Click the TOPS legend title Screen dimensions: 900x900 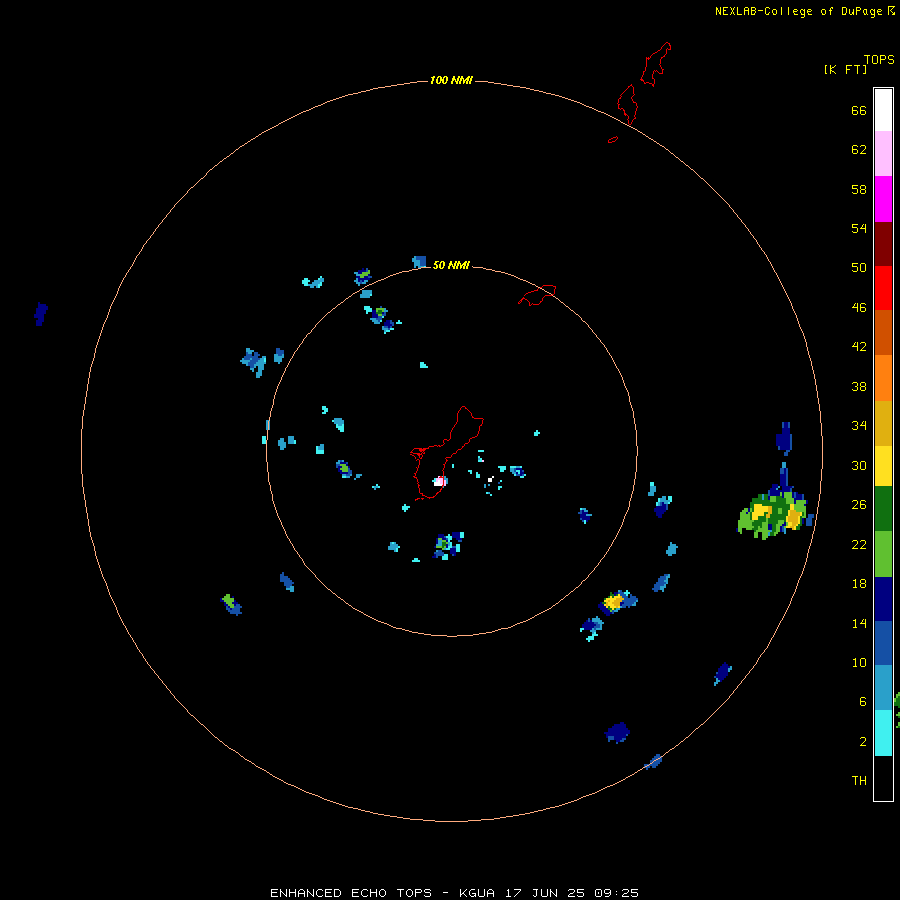[x=879, y=59]
